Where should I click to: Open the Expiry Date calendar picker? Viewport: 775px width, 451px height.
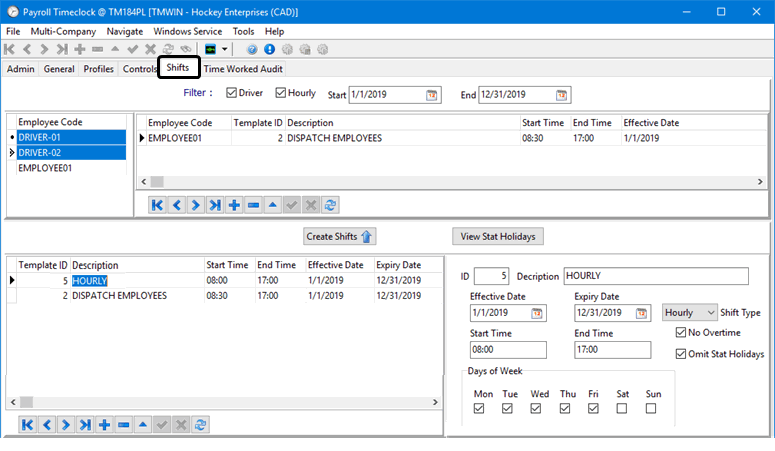(x=642, y=313)
